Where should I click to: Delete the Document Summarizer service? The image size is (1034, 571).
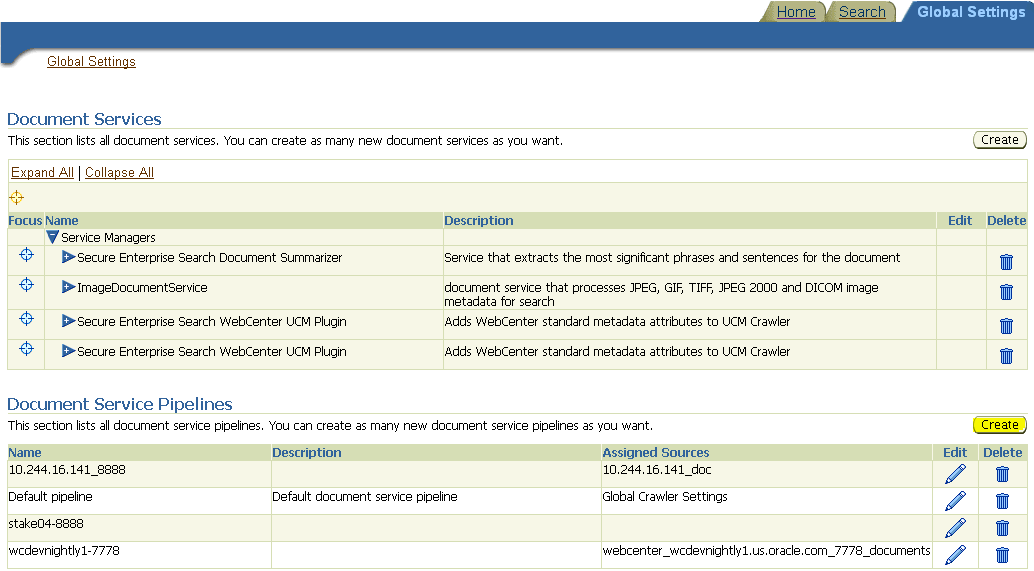[1006, 262]
